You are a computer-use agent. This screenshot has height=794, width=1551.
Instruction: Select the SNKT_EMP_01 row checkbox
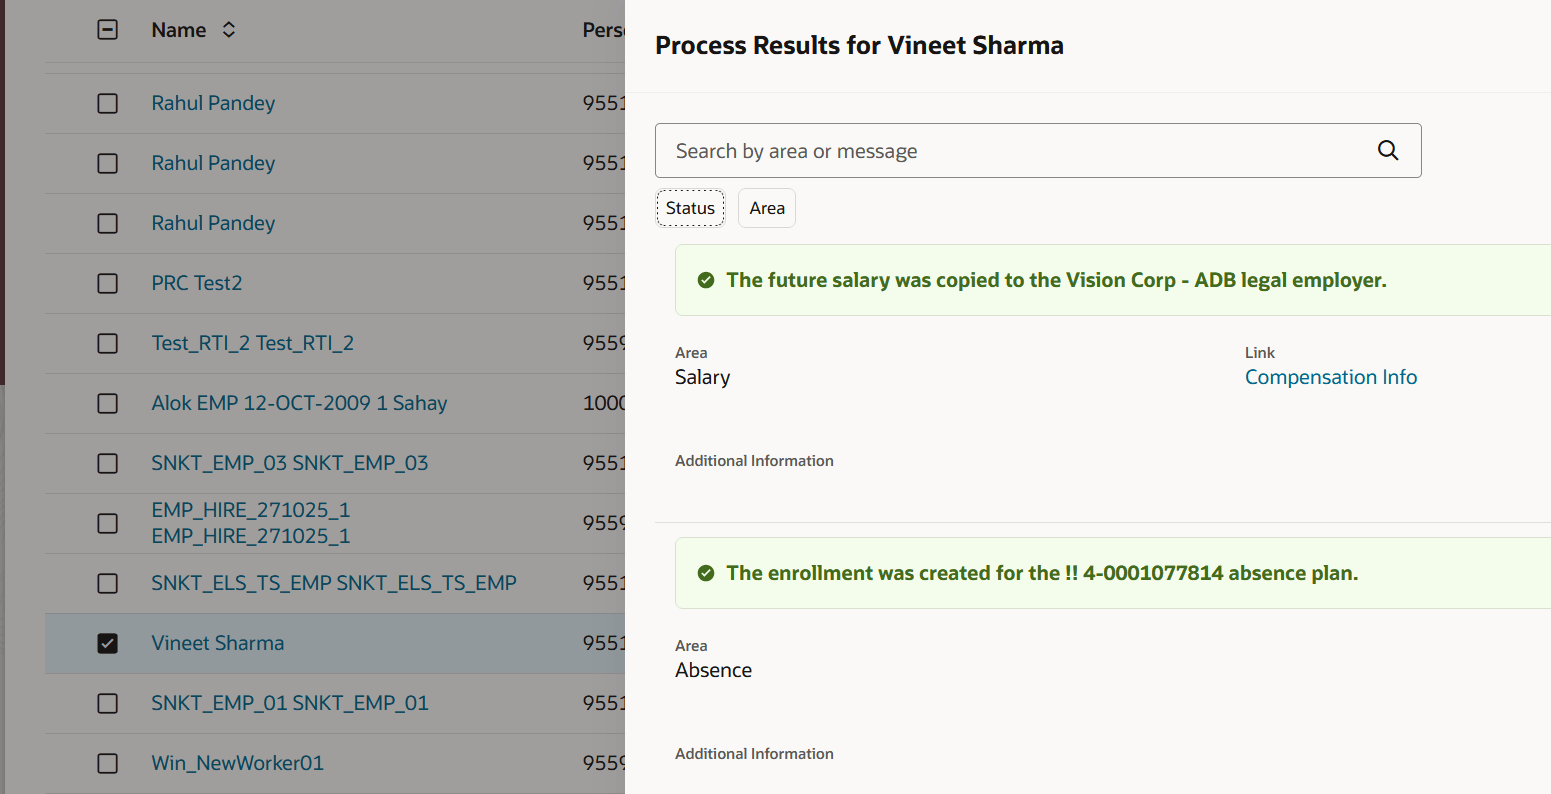point(107,703)
